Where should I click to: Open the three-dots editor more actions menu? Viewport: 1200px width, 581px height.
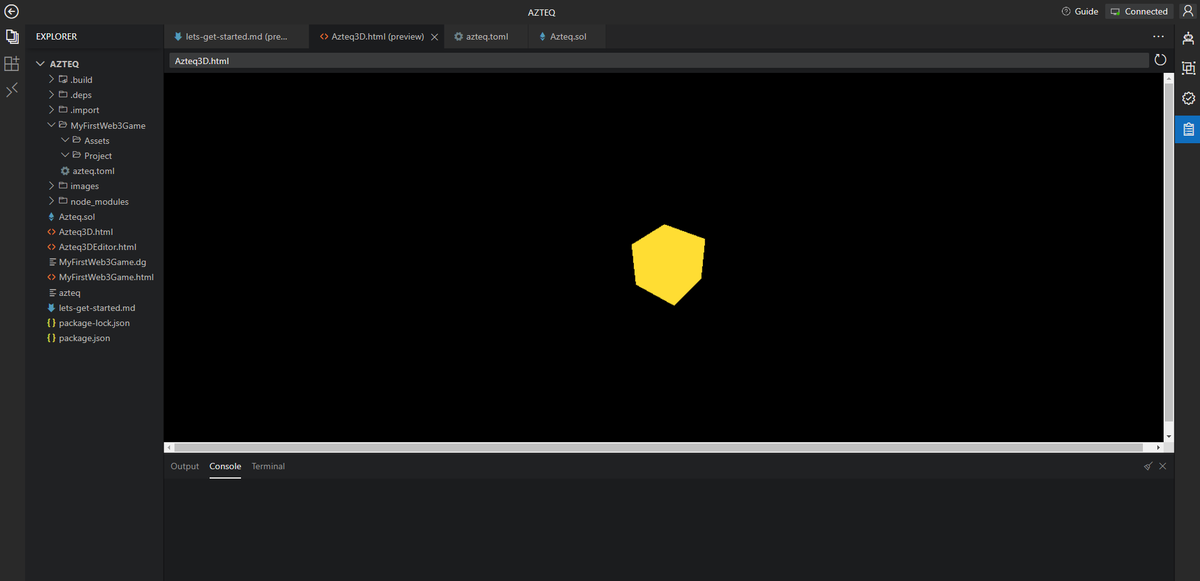(x=1159, y=36)
